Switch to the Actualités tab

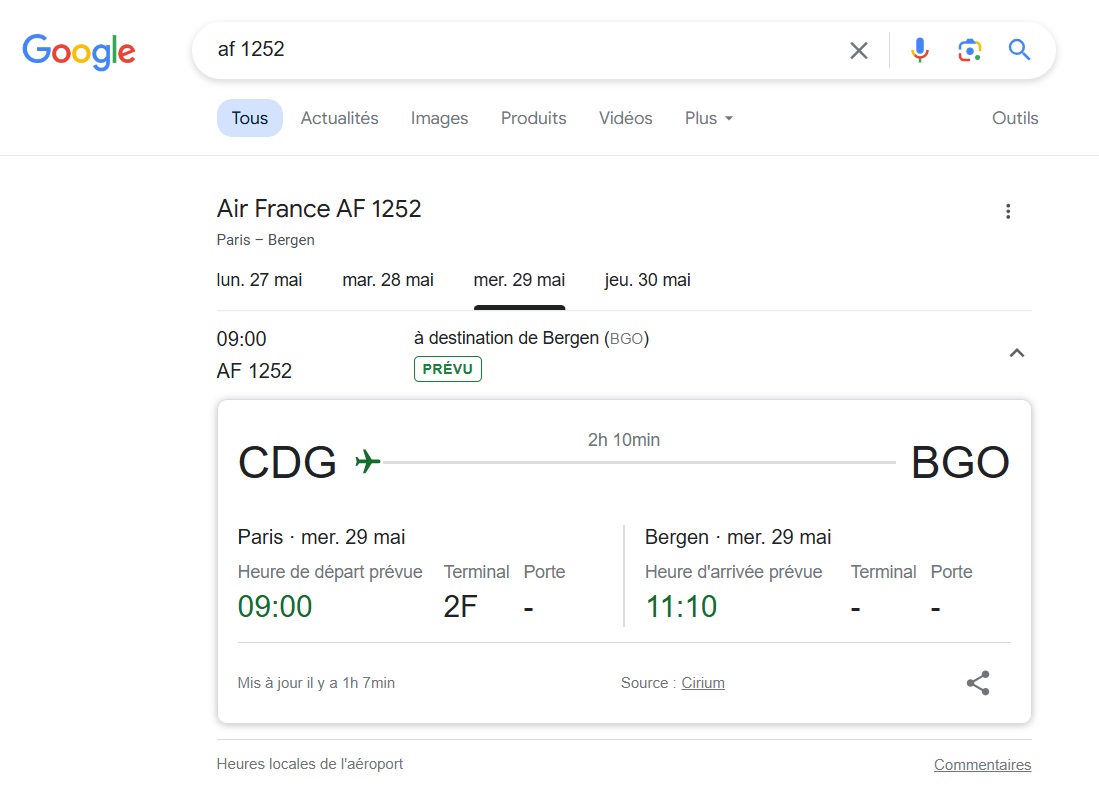tap(340, 118)
